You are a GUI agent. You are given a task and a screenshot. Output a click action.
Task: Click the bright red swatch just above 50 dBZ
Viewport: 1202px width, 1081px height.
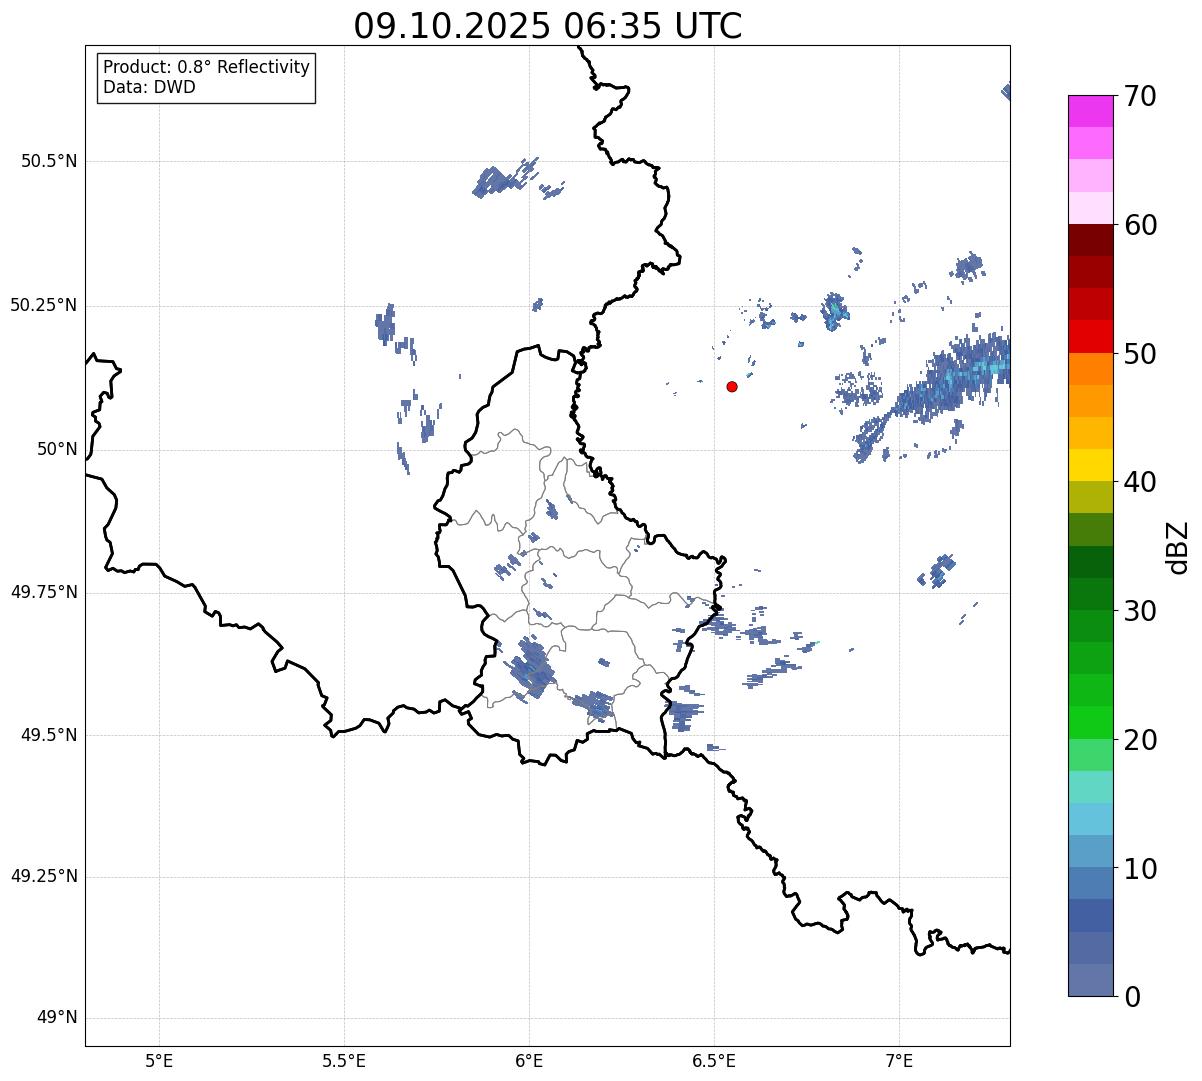point(1091,337)
